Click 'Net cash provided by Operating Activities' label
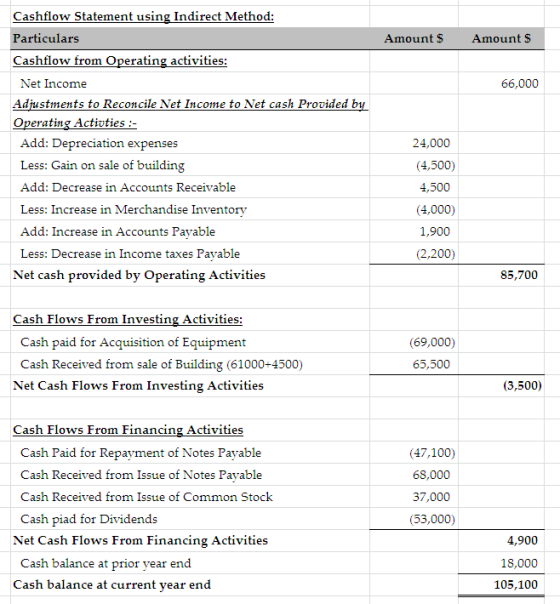This screenshot has width=560, height=604. coord(139,275)
